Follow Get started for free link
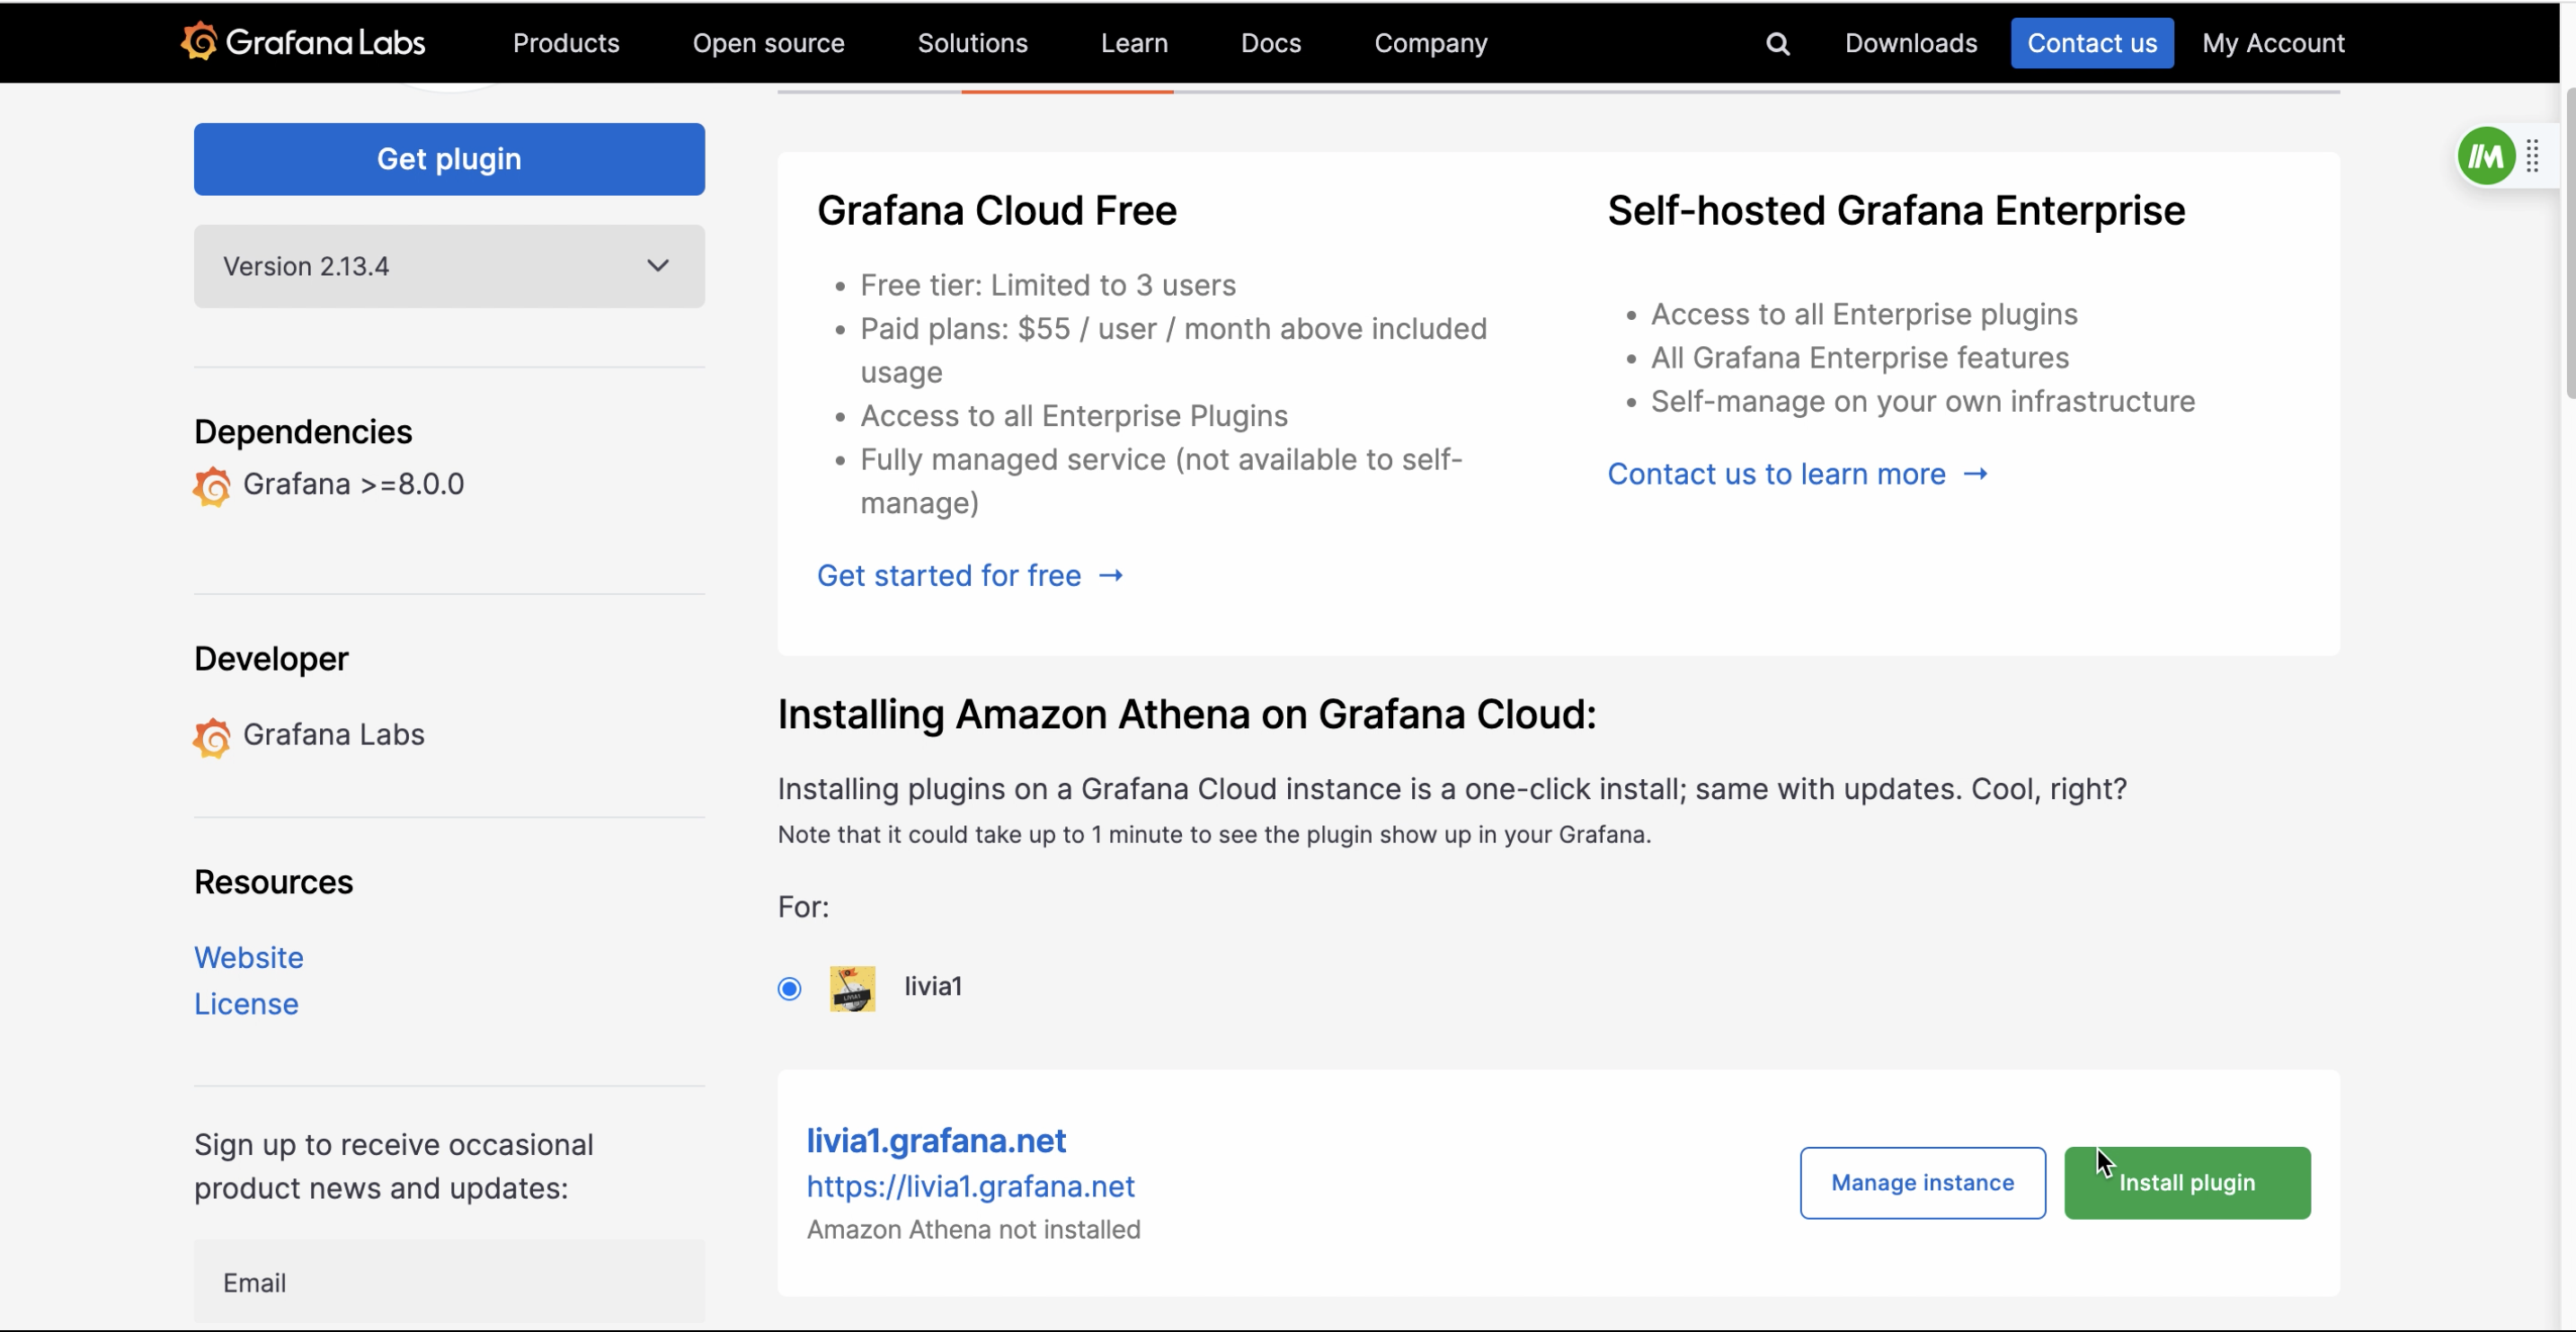 click(x=970, y=575)
